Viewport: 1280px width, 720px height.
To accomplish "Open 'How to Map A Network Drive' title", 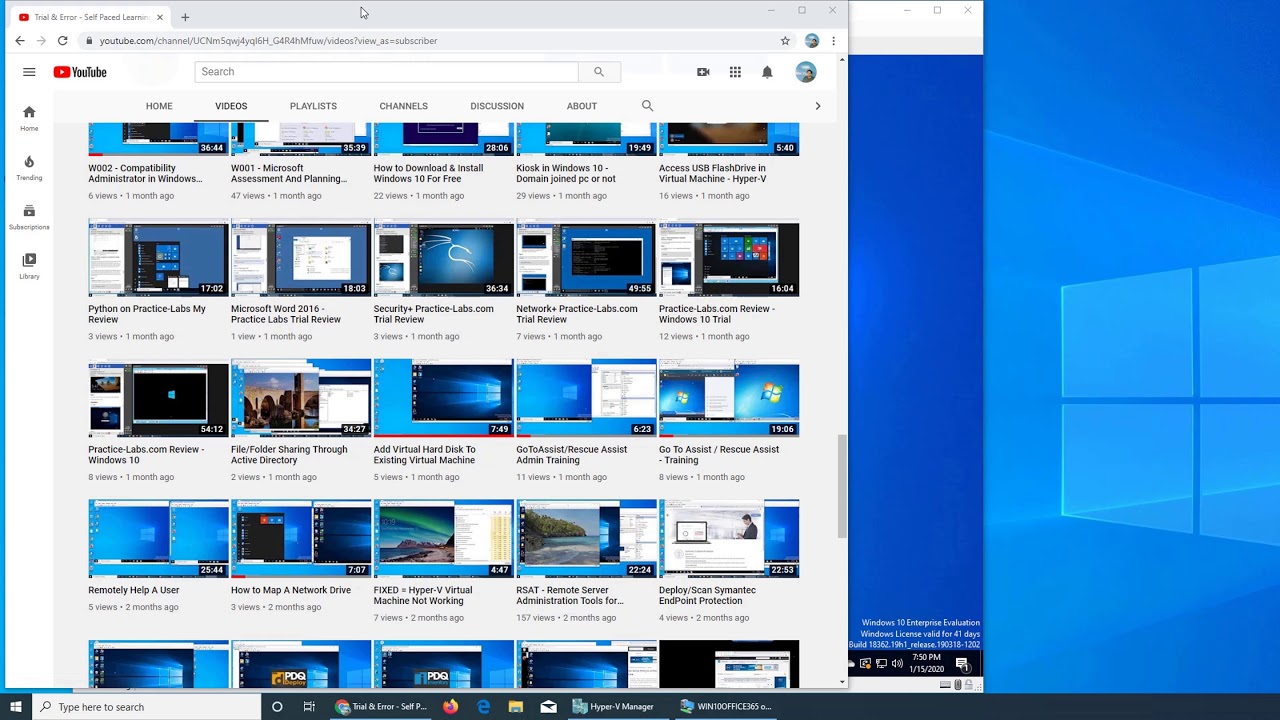I will (291, 590).
